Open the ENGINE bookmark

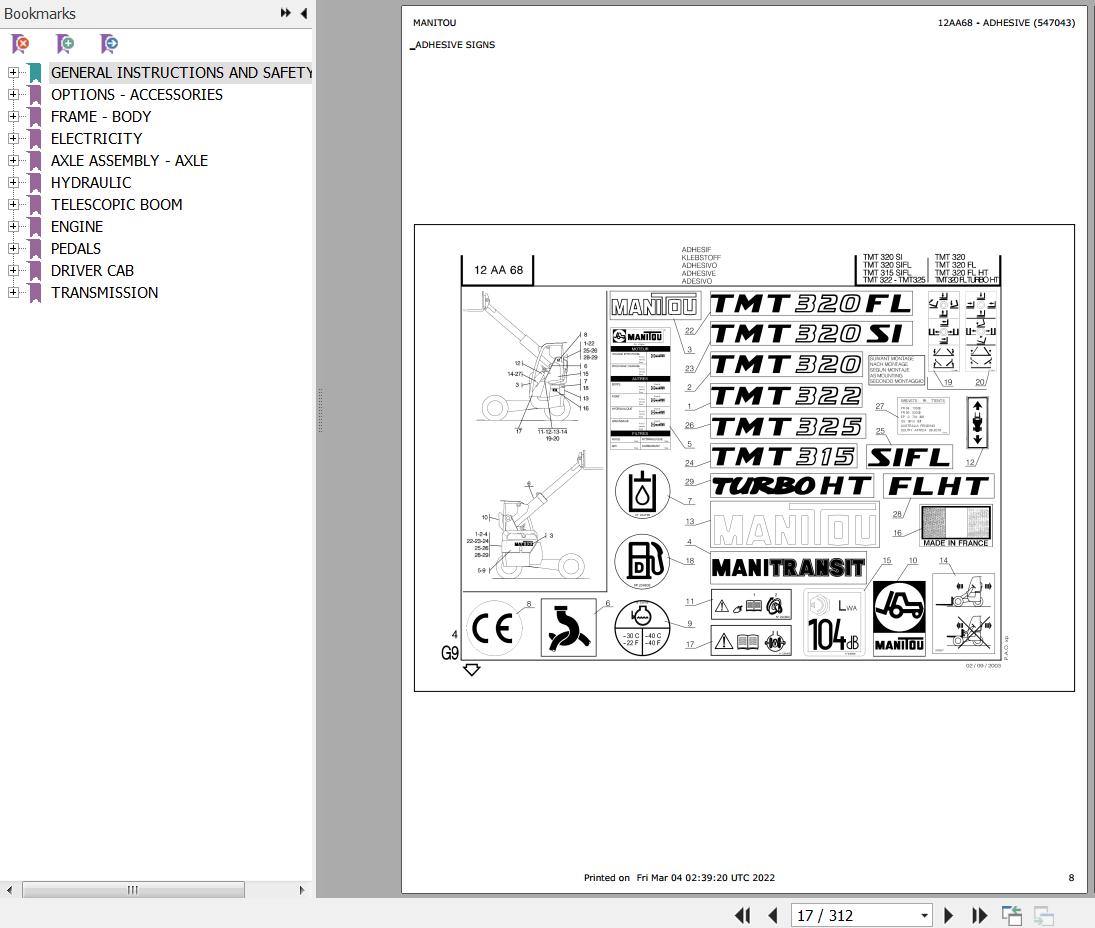[77, 226]
